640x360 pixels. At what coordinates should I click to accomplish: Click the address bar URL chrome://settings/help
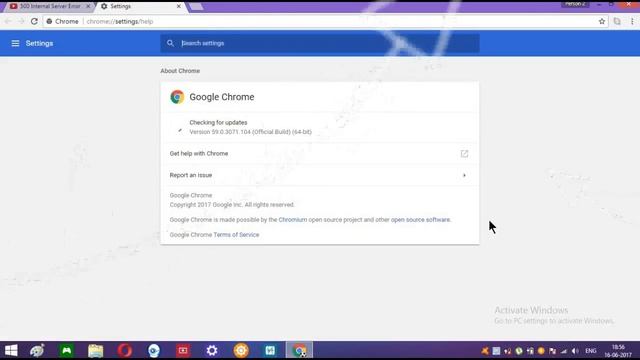[120, 21]
